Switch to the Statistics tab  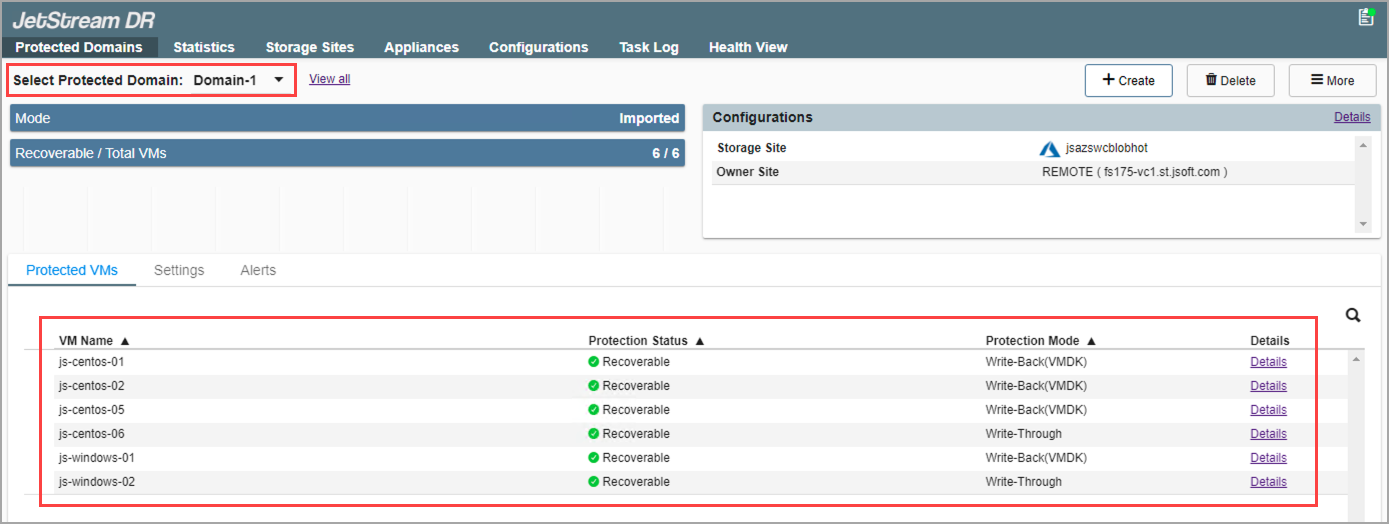click(204, 47)
